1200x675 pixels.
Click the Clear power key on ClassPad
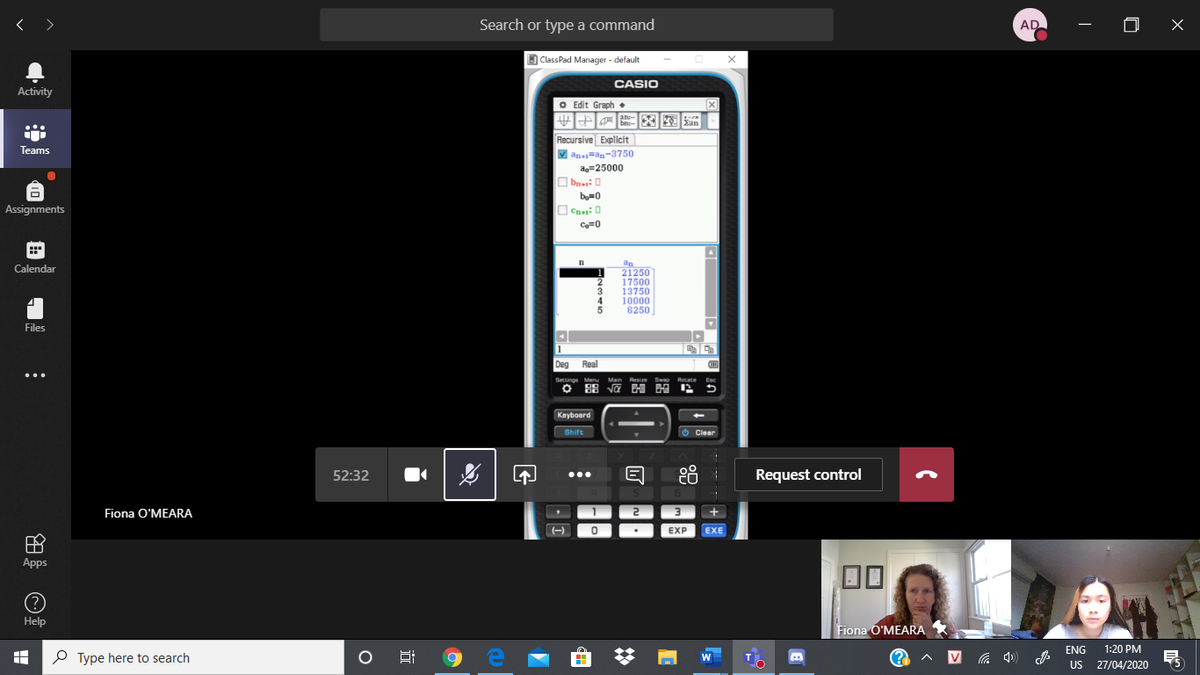click(x=699, y=432)
